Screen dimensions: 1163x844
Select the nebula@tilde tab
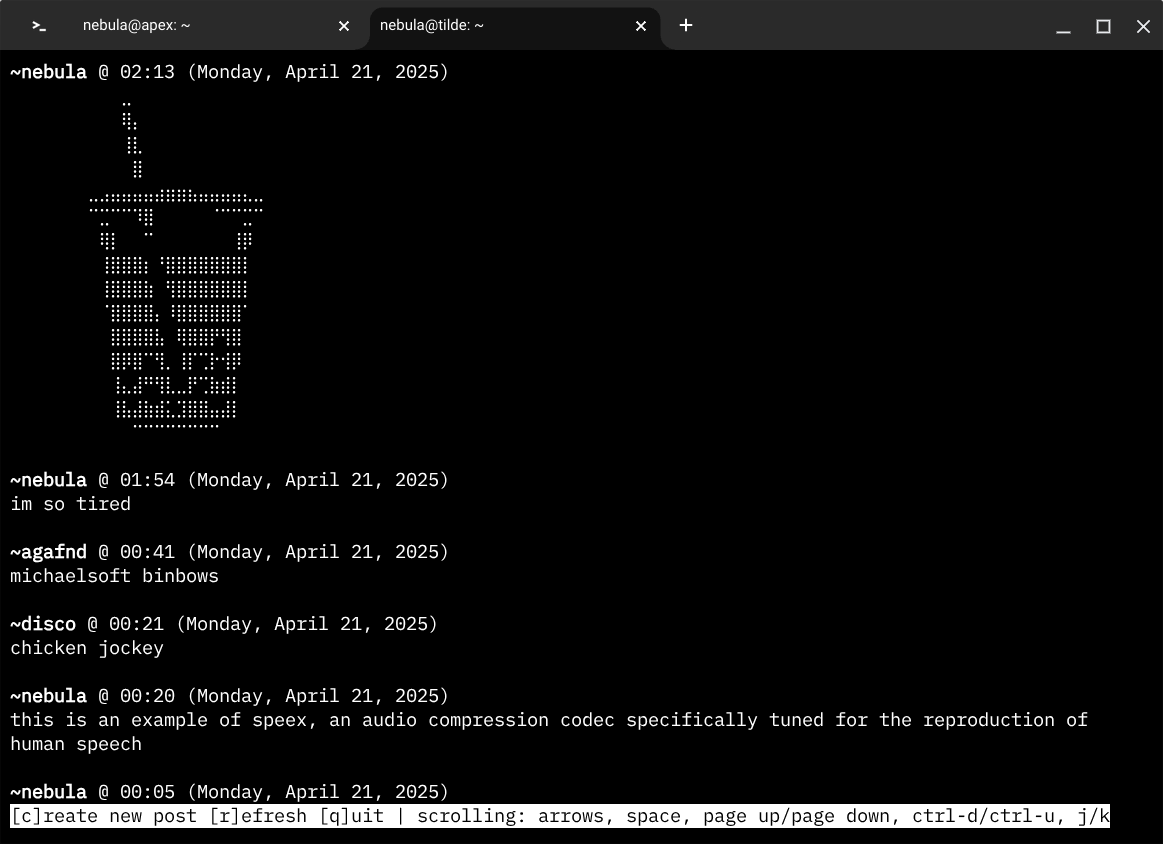pos(432,26)
